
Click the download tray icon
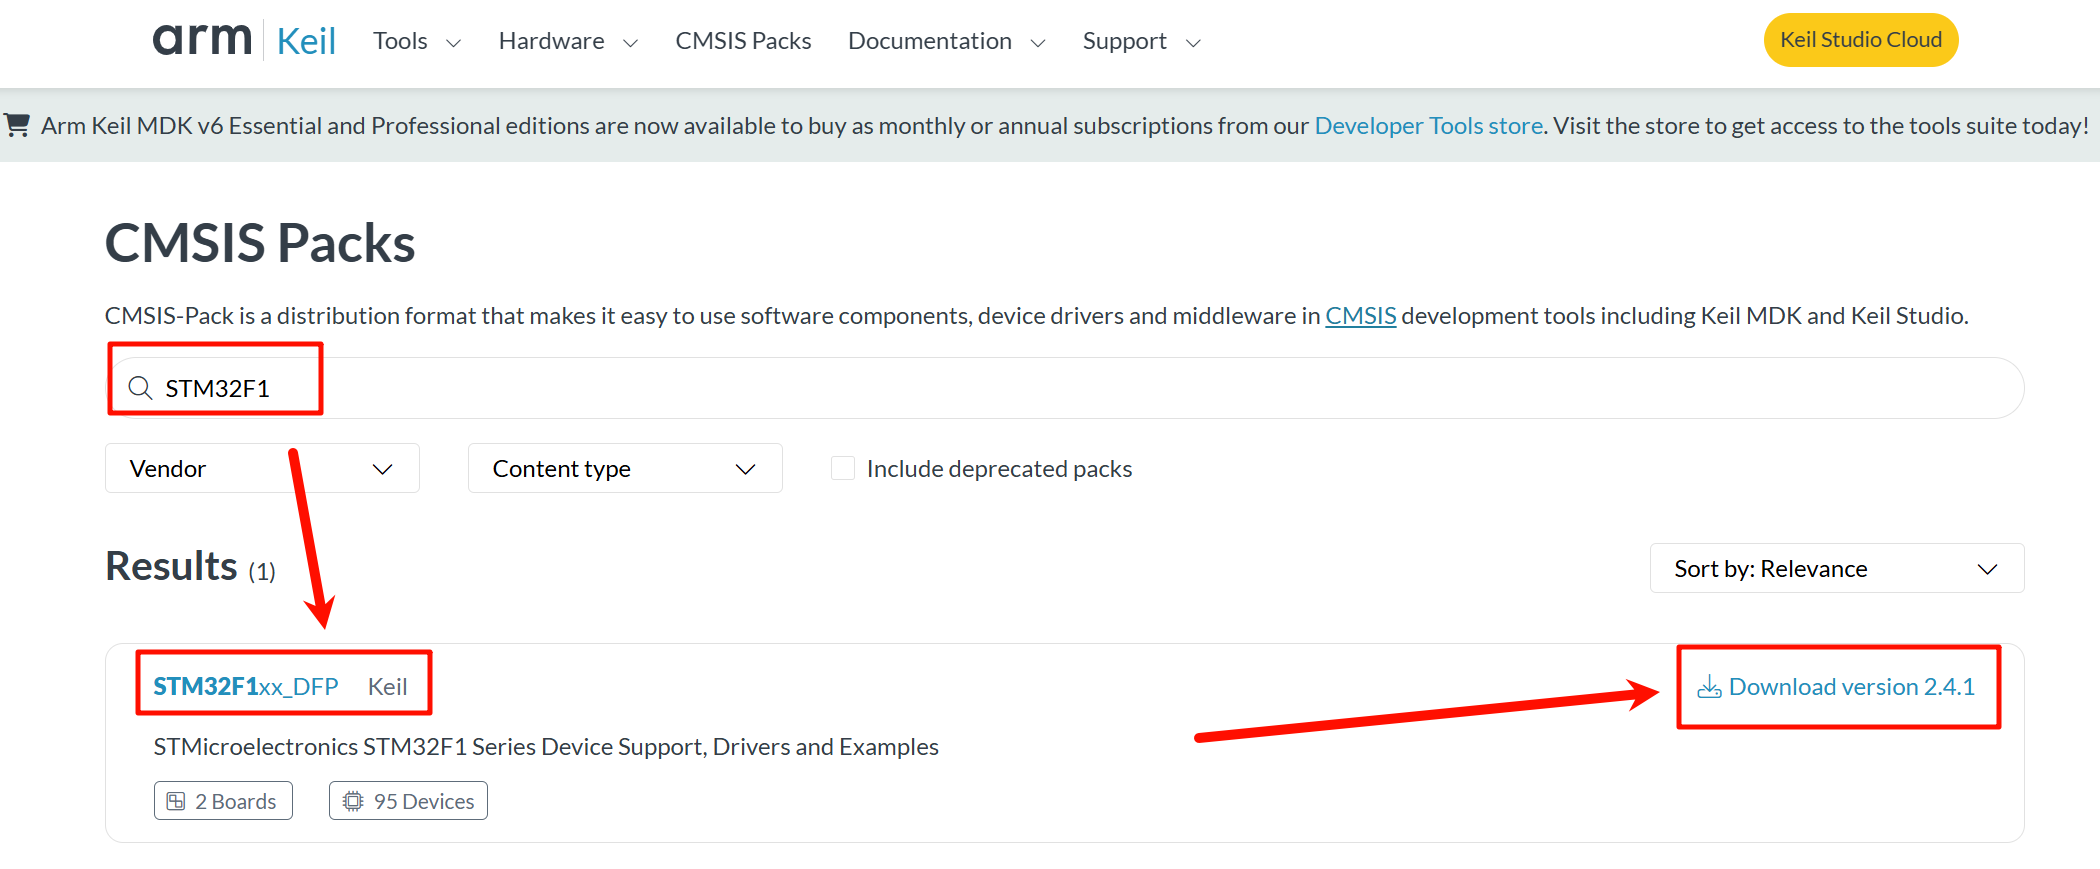1709,687
